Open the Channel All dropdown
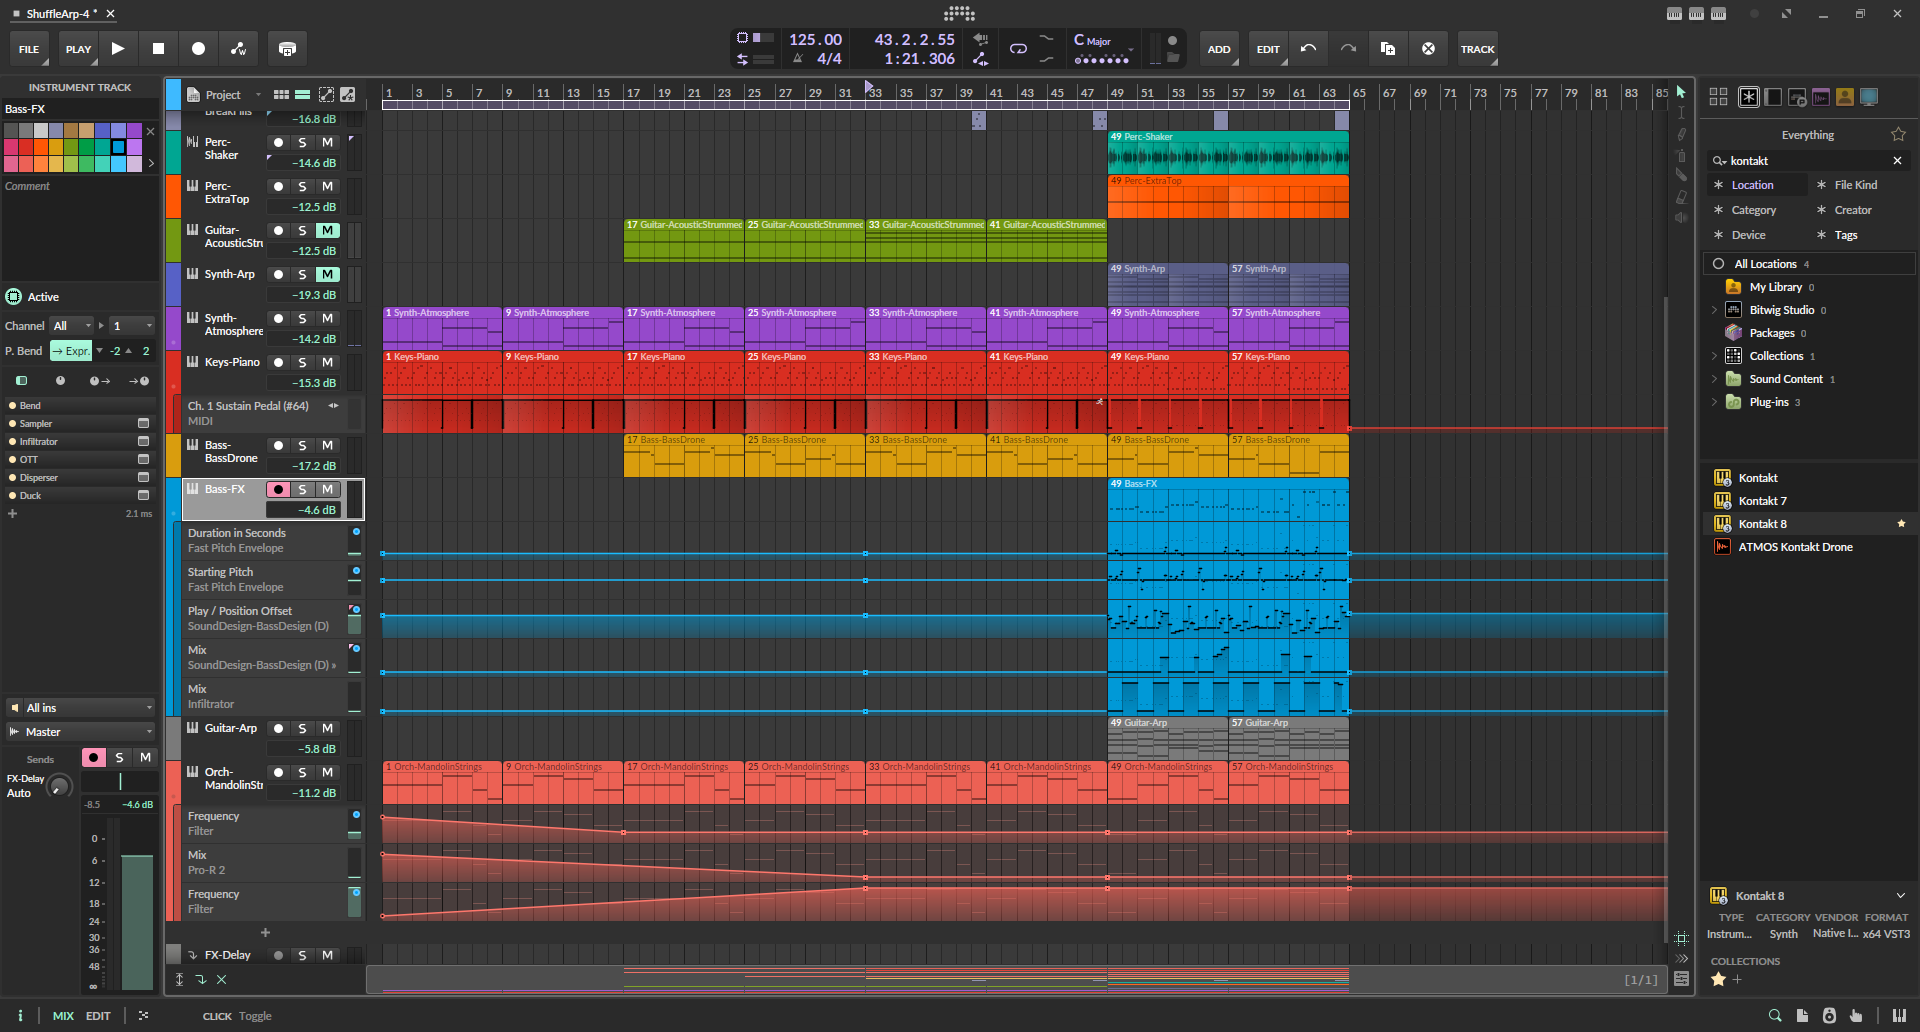This screenshot has width=1920, height=1032. [x=72, y=325]
